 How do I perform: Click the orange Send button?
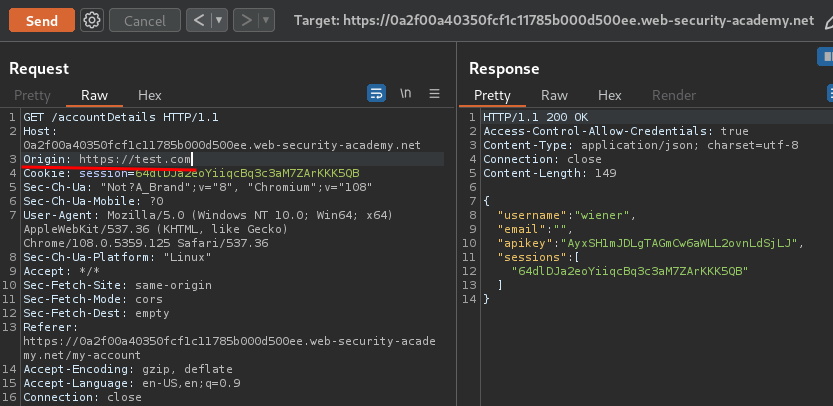click(41, 21)
